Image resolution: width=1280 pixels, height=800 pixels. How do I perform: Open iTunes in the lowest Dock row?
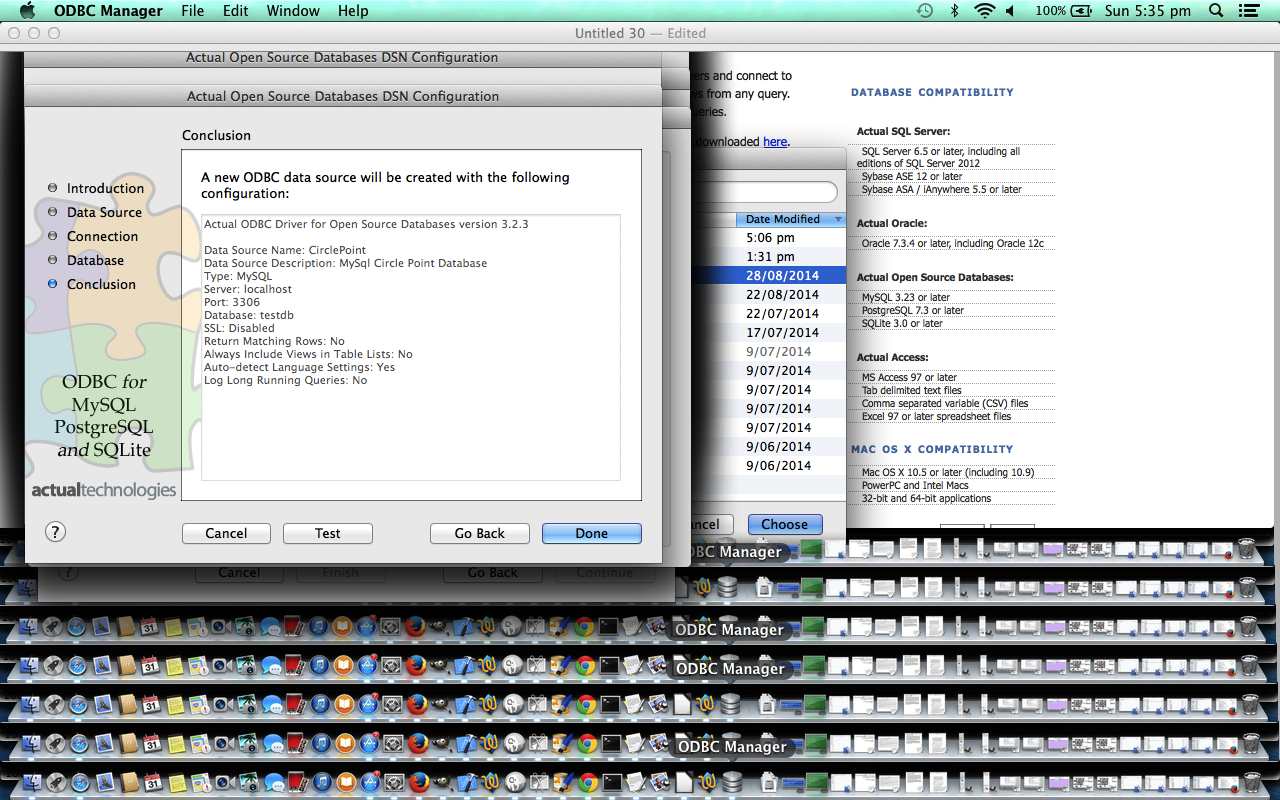click(322, 782)
